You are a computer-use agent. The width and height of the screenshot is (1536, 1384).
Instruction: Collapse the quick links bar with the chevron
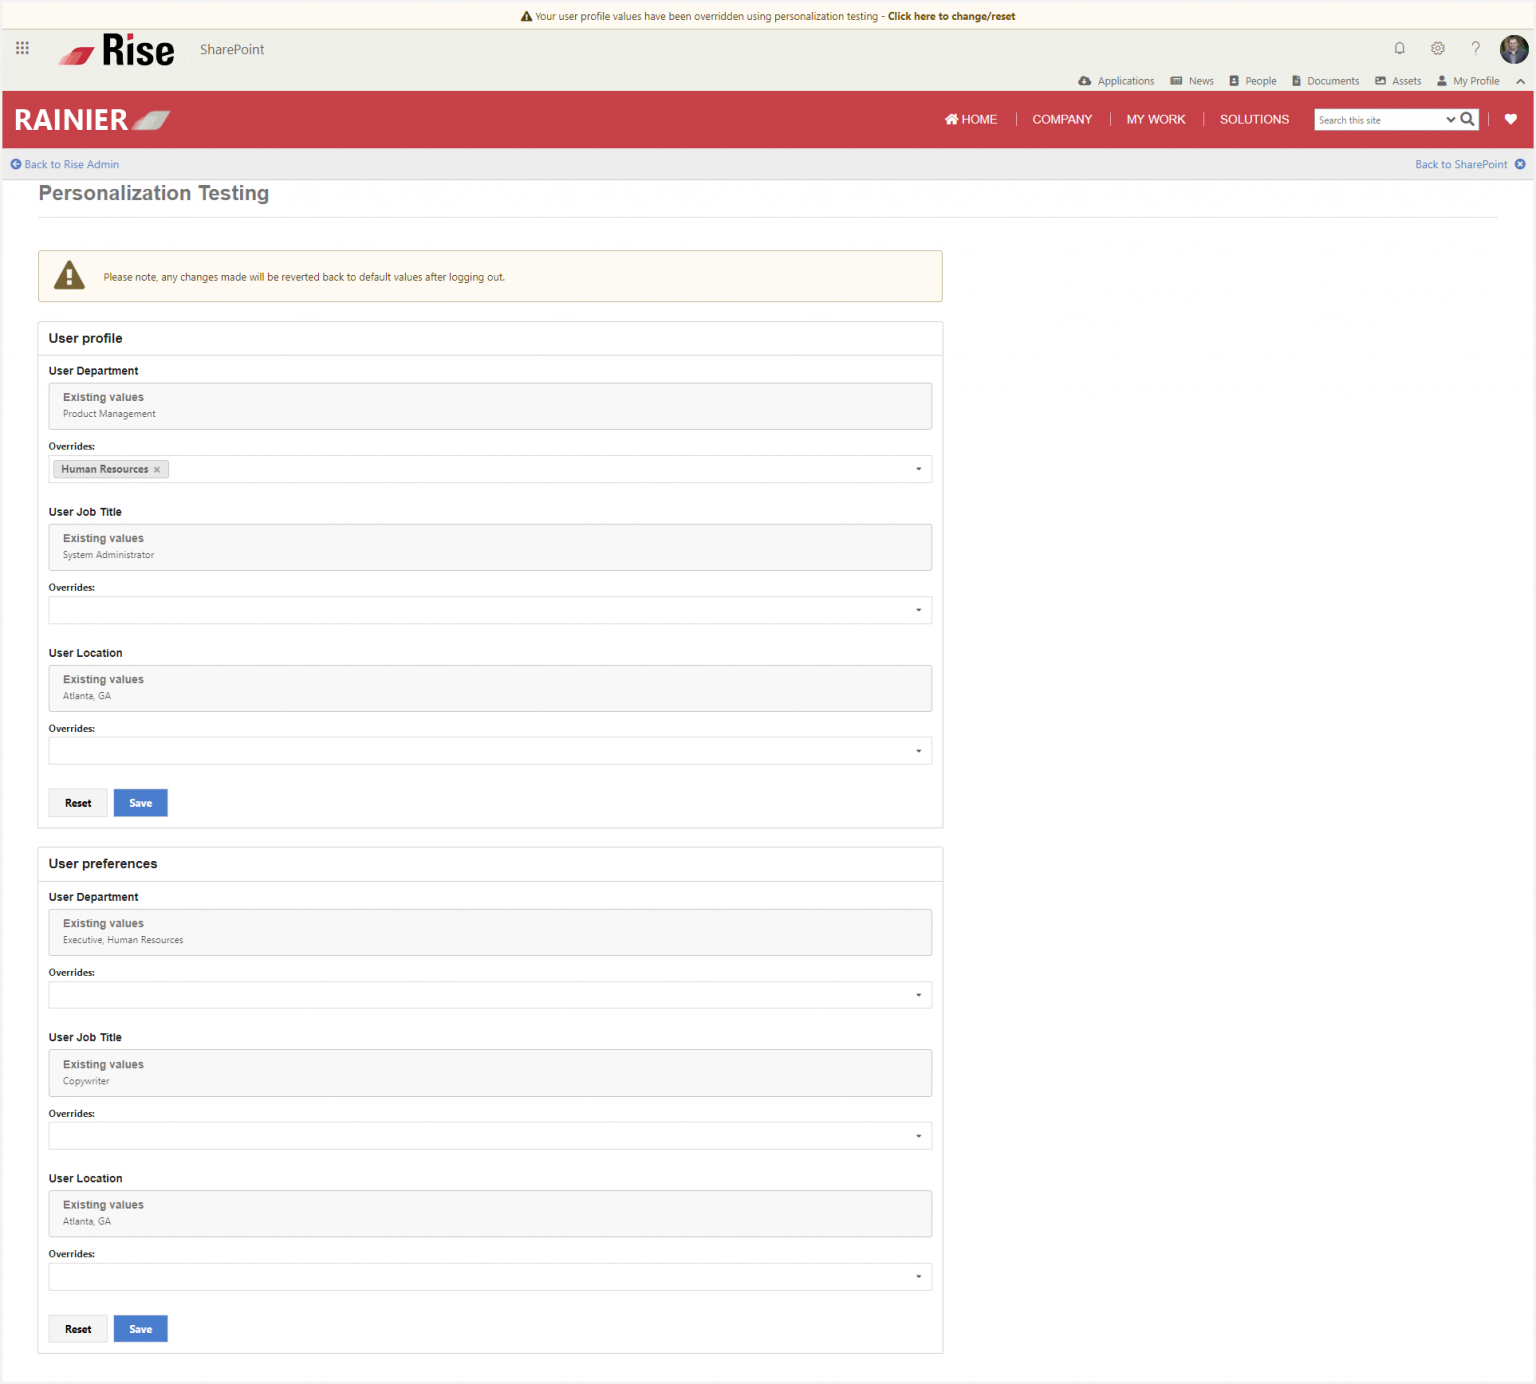pos(1521,81)
